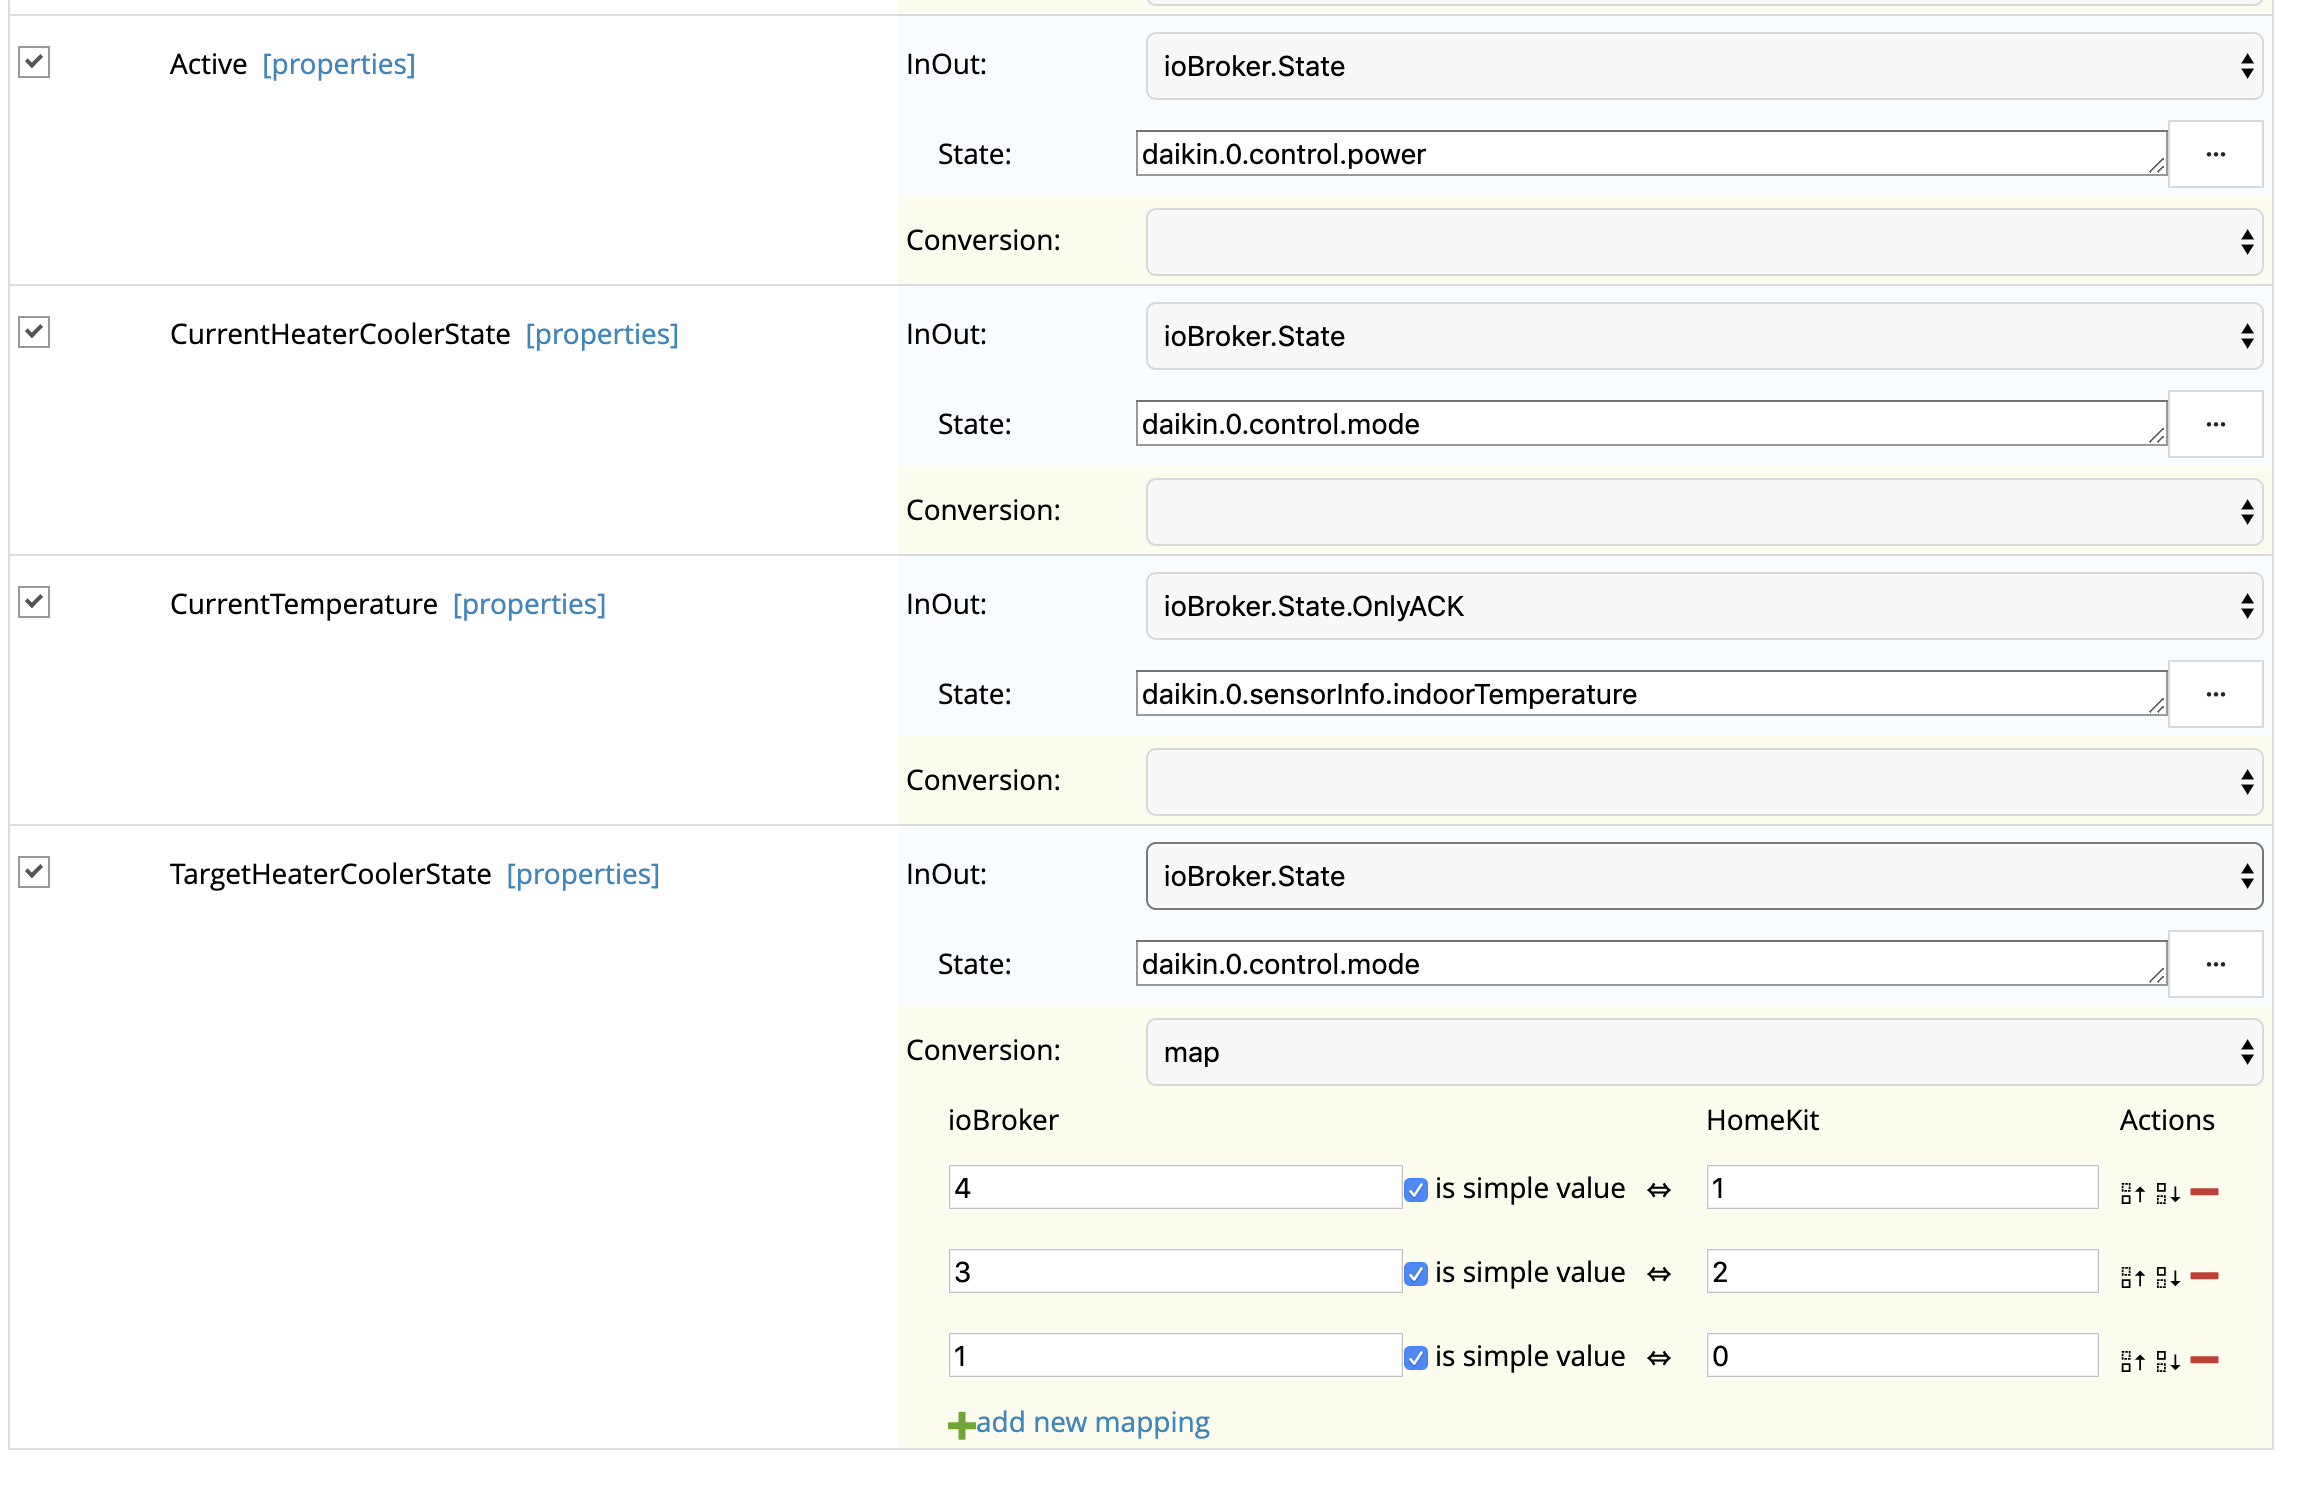Click the HomeKit field containing value 1
2300x1492 pixels.
click(x=1900, y=1188)
